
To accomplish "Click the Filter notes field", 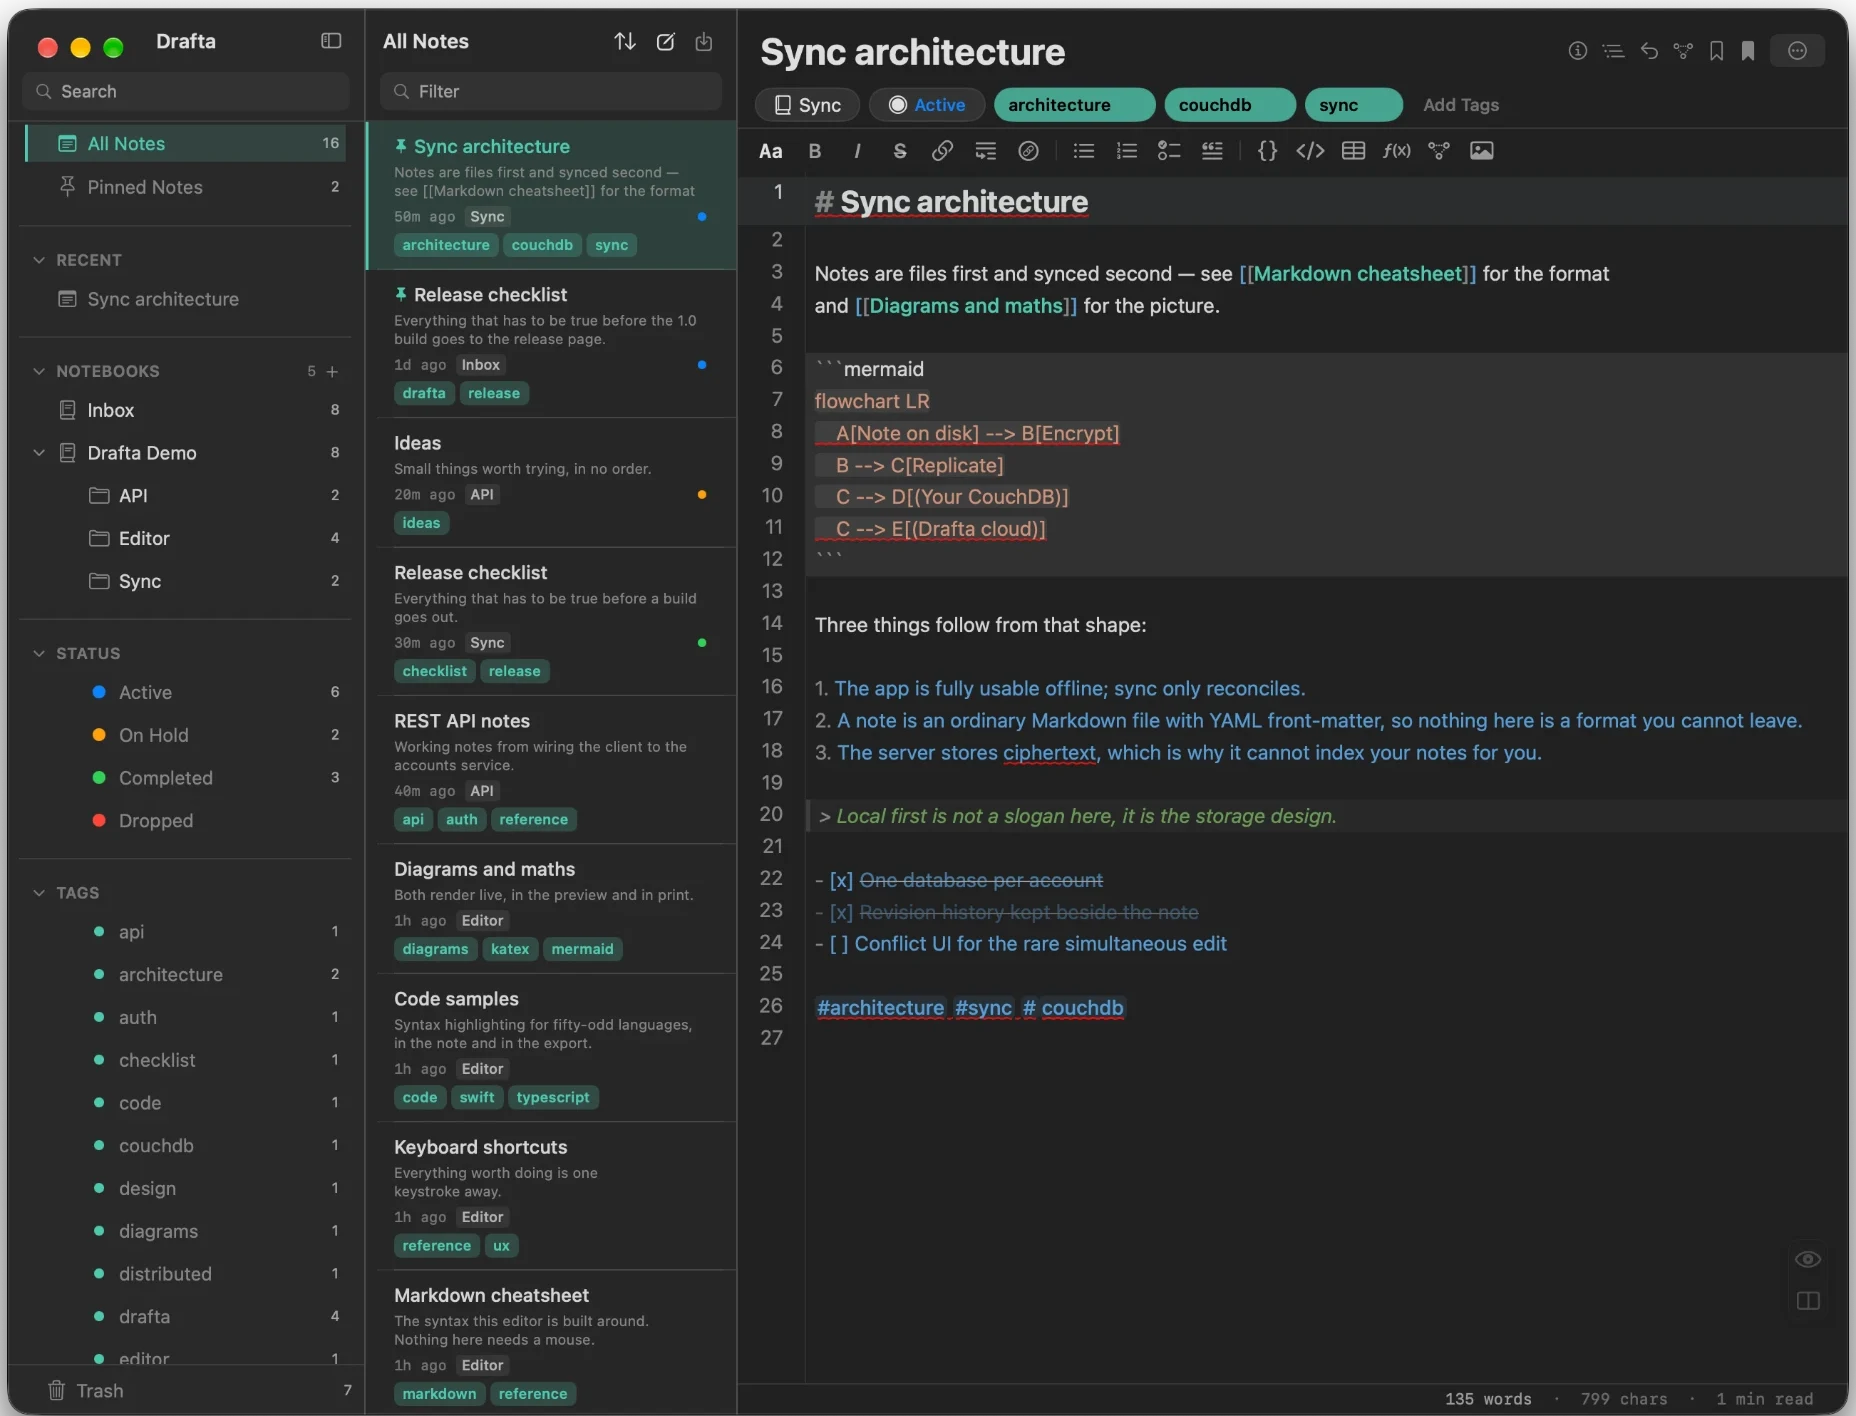I will click(551, 91).
